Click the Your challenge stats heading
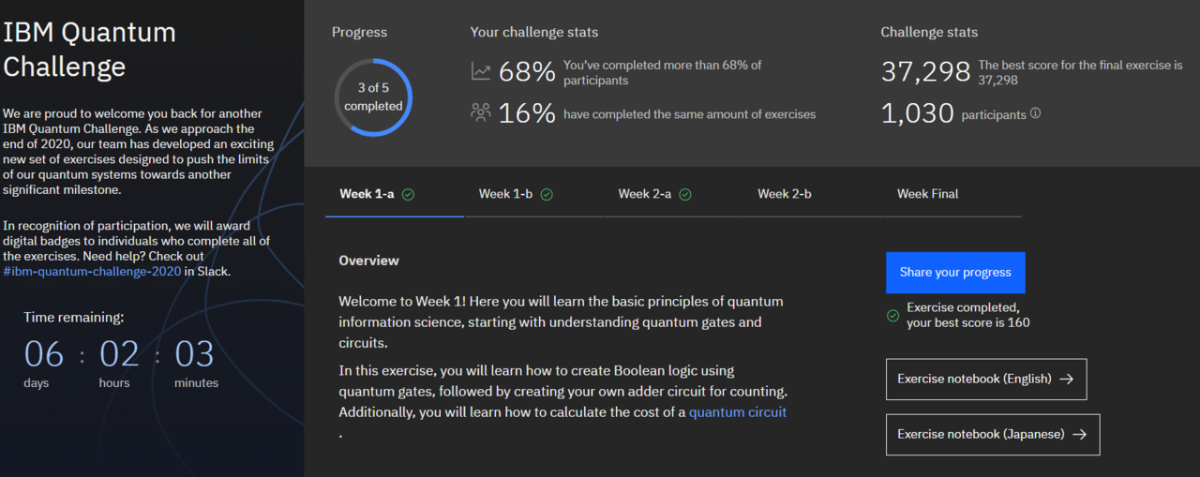The image size is (1200, 477). click(533, 32)
